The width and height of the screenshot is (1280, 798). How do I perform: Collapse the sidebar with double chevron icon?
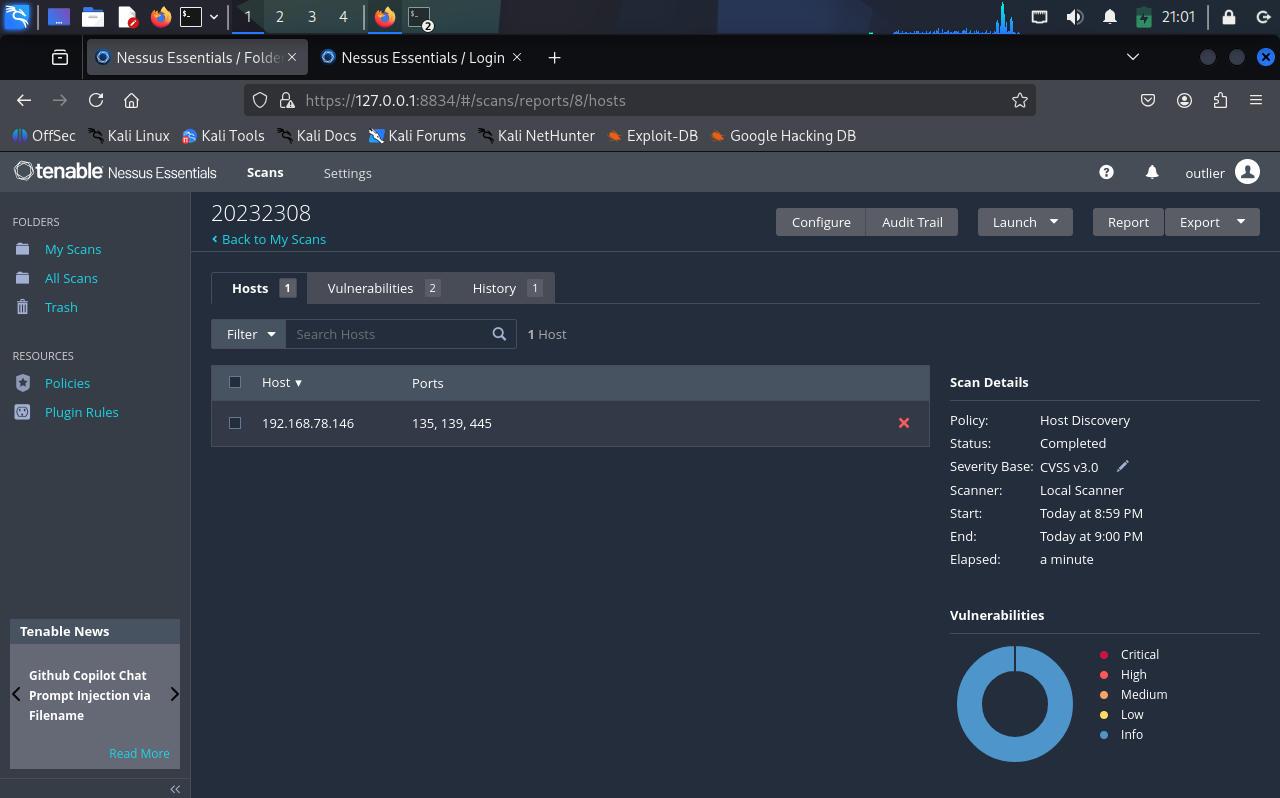175,789
